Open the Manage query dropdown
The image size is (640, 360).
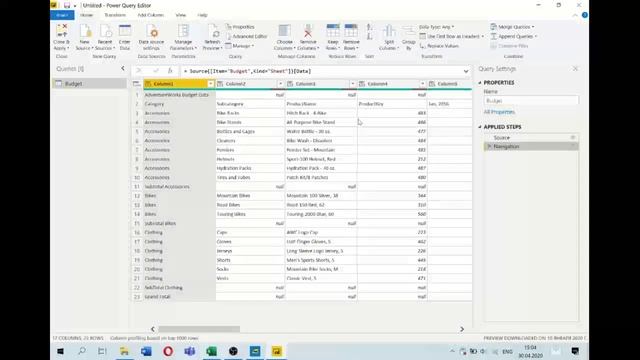coord(240,46)
